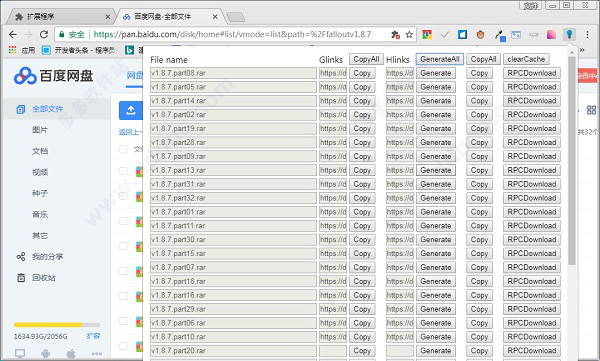Select 其它 category in sidebar
This screenshot has width=600, height=361.
pos(40,235)
